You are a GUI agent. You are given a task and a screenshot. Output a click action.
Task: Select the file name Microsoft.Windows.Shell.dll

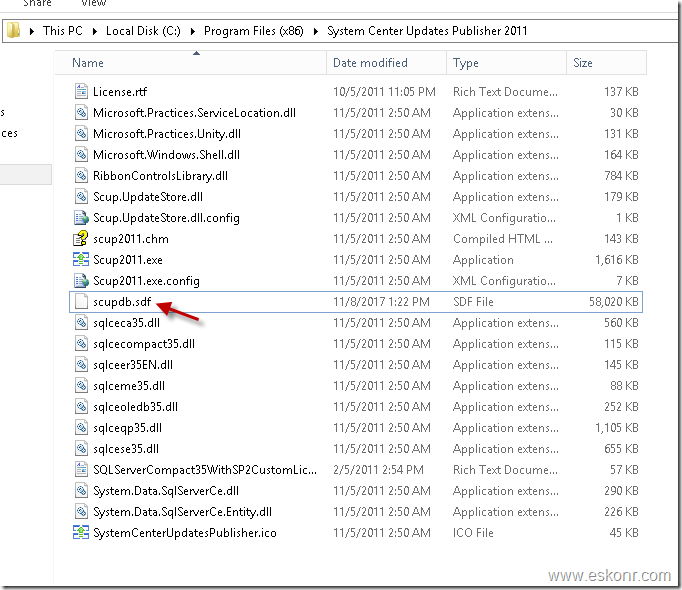click(167, 154)
